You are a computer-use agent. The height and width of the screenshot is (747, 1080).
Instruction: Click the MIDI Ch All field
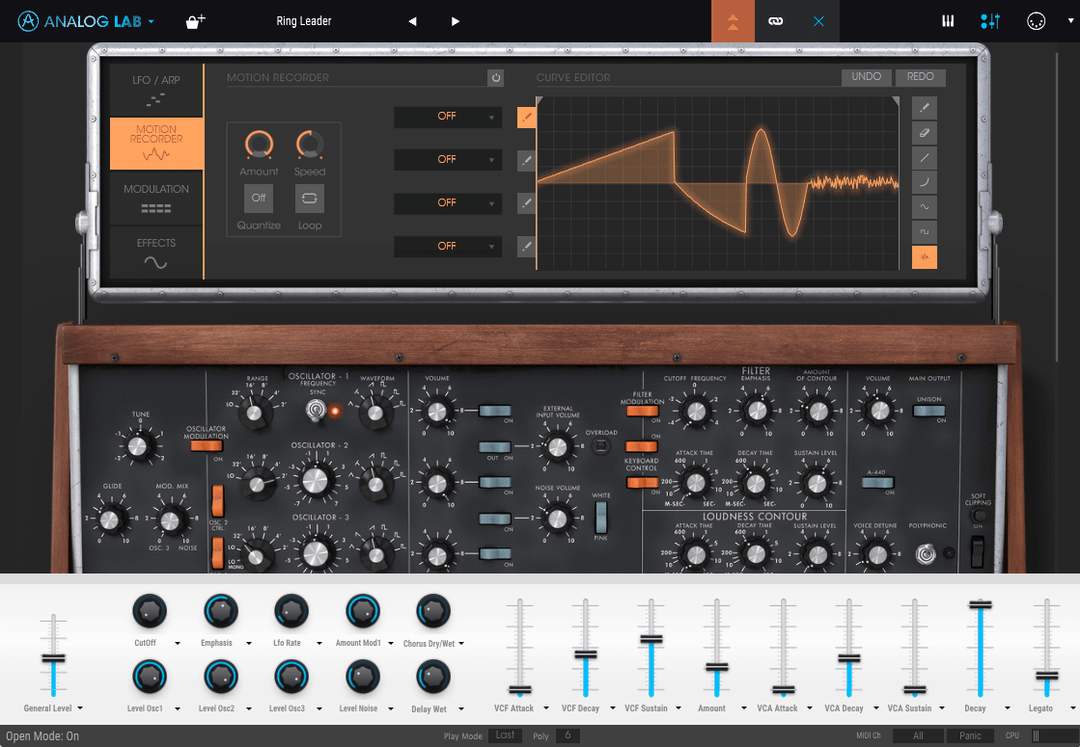pos(917,735)
